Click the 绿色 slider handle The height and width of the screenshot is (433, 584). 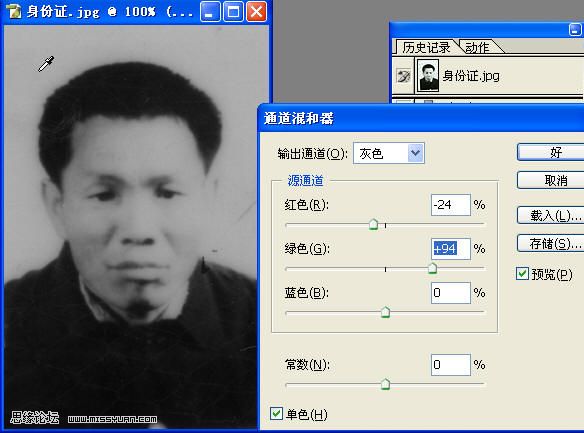pos(432,268)
